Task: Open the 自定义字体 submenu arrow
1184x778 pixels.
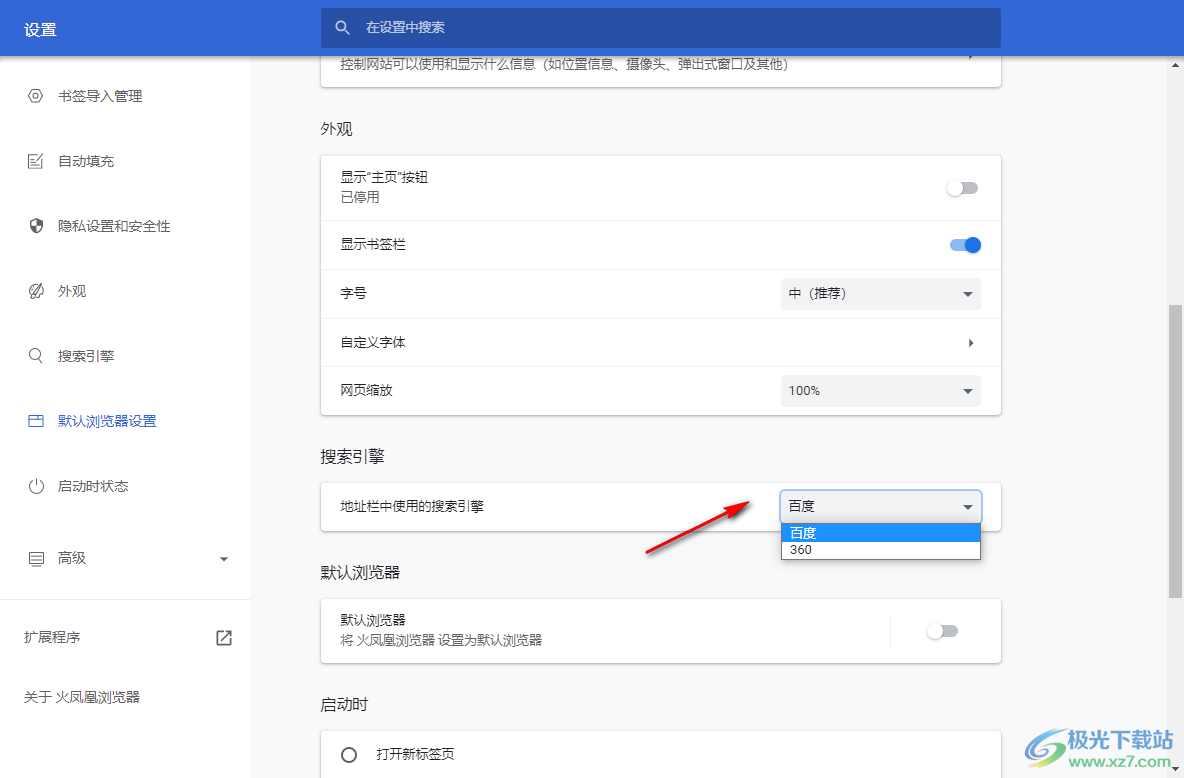Action: tap(971, 343)
